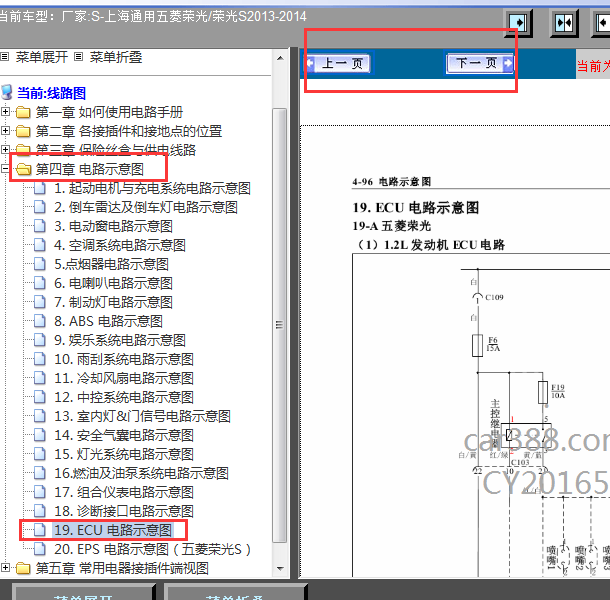The image size is (610, 600).
Task: Open 2. 倒车雷达及倒车灯电路示意图
Action: 146,207
